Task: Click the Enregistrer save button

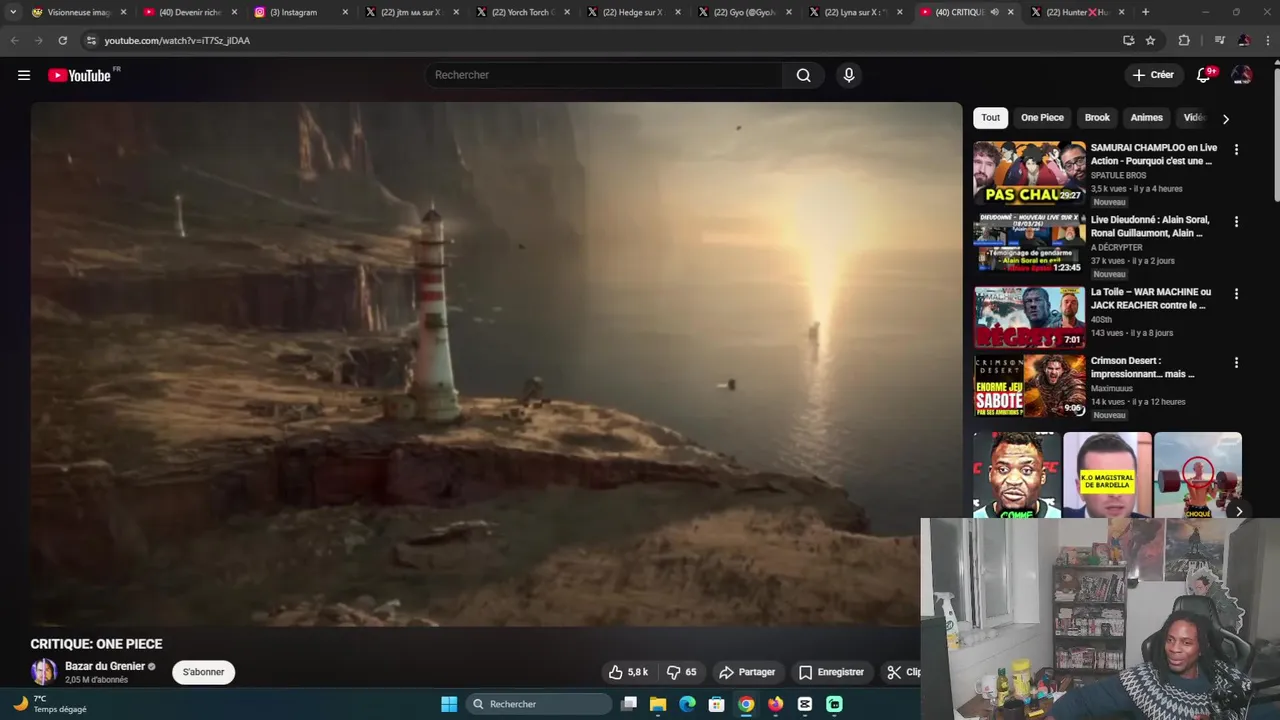Action: pyautogui.click(x=831, y=672)
